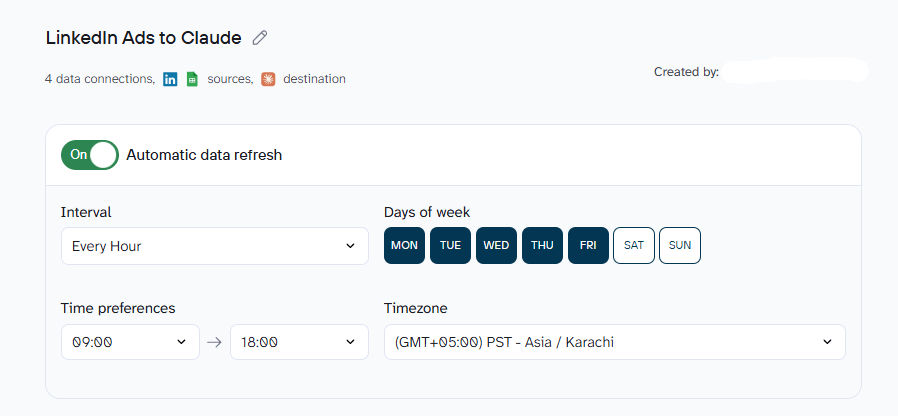The width and height of the screenshot is (898, 416).
Task: Click the Created by label
Action: (x=686, y=72)
